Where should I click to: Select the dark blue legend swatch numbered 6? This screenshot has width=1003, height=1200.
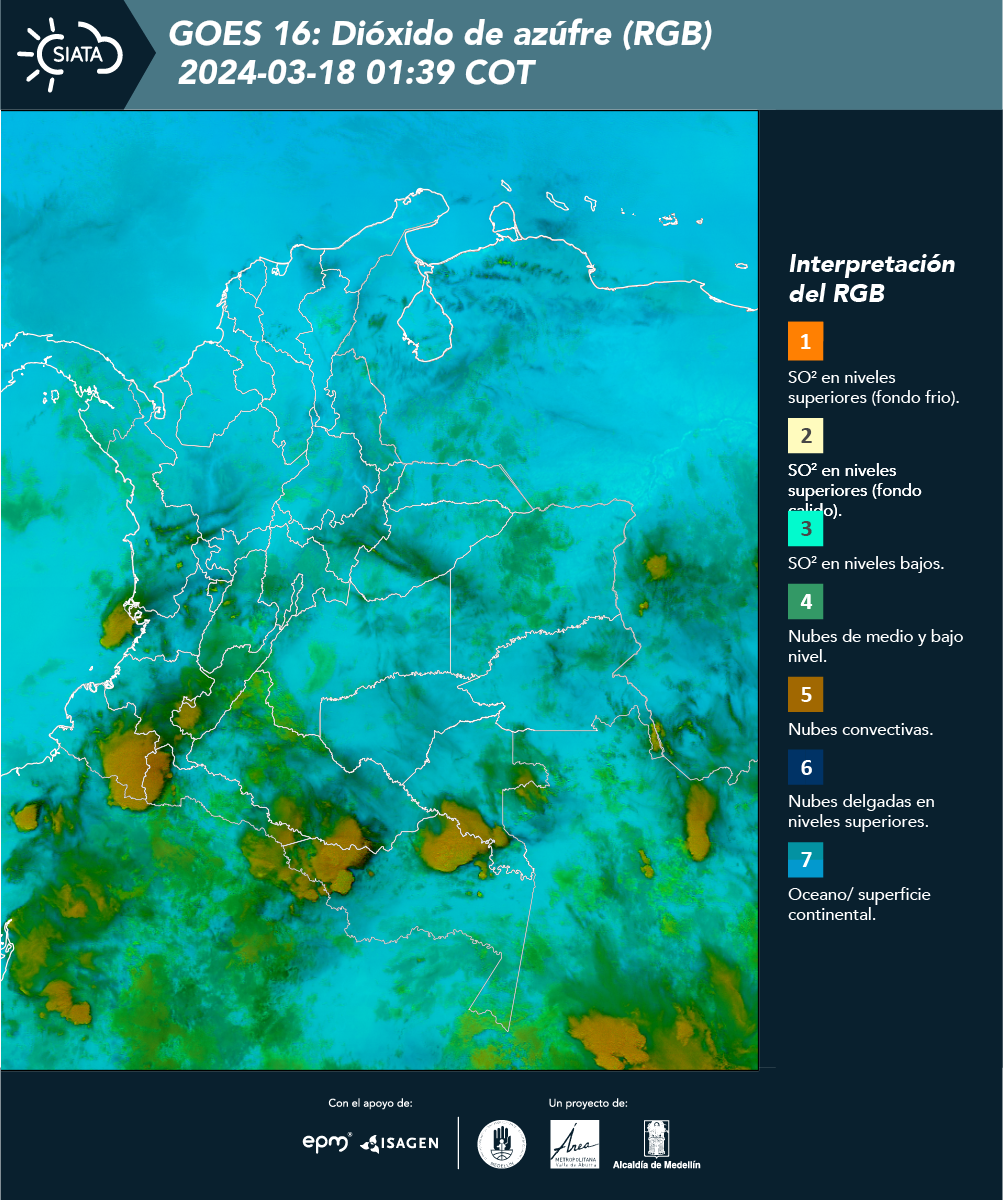[805, 767]
